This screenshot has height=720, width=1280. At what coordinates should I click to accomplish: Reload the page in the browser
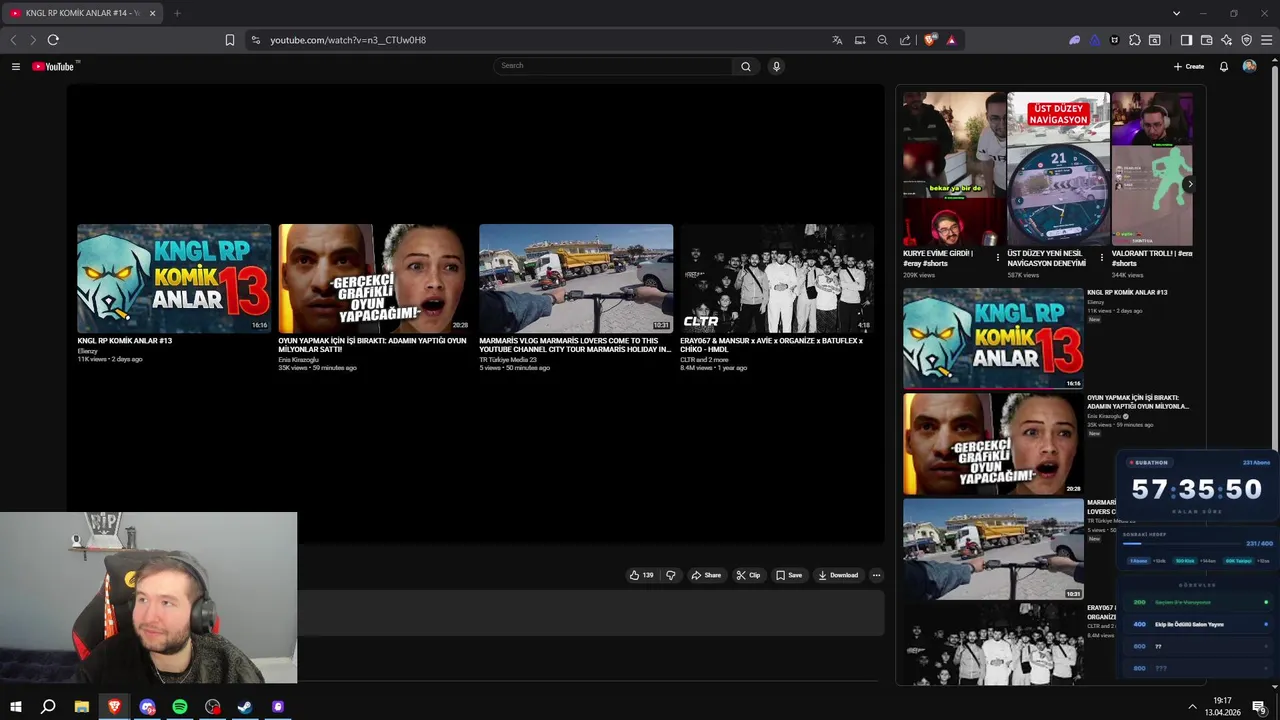(x=53, y=40)
